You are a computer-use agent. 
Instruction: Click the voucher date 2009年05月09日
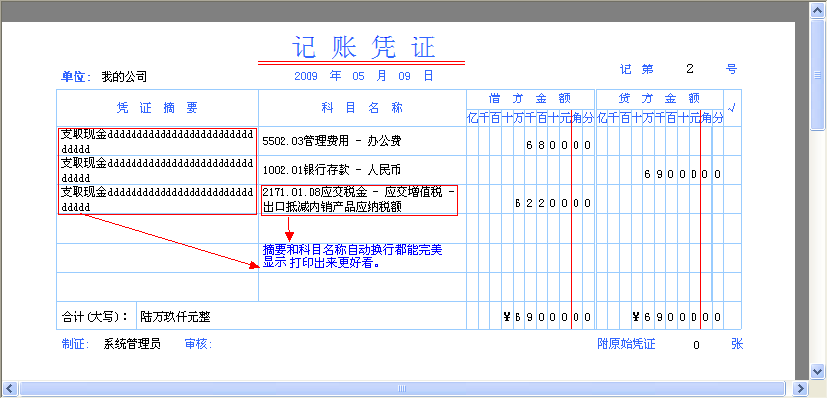(x=364, y=76)
